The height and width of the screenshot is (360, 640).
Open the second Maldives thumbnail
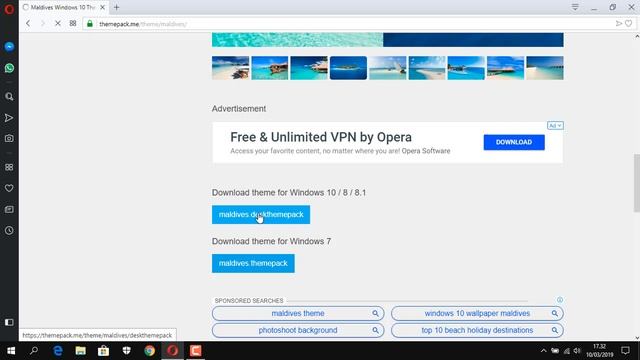pos(270,68)
